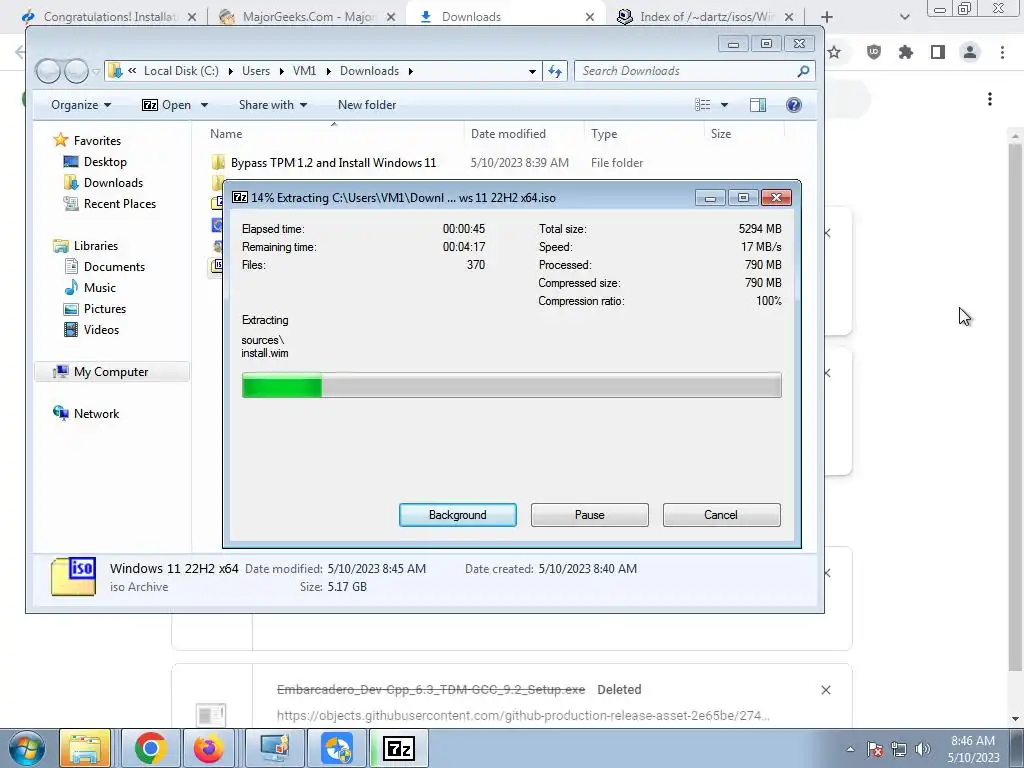
Task: Switch to the MajorGeeks.Com Chrome tab
Action: 308,17
